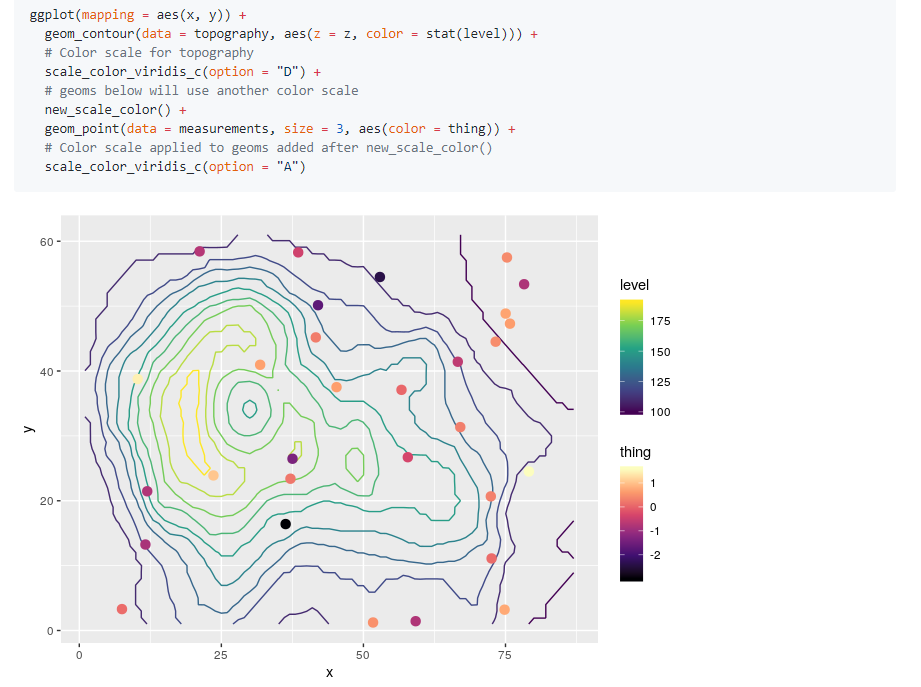Click the black data point near y=16
The image size is (921, 687).
coord(285,524)
